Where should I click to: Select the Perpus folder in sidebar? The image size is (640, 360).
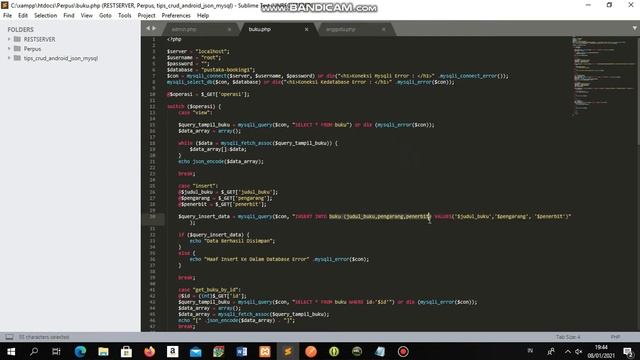[32, 49]
